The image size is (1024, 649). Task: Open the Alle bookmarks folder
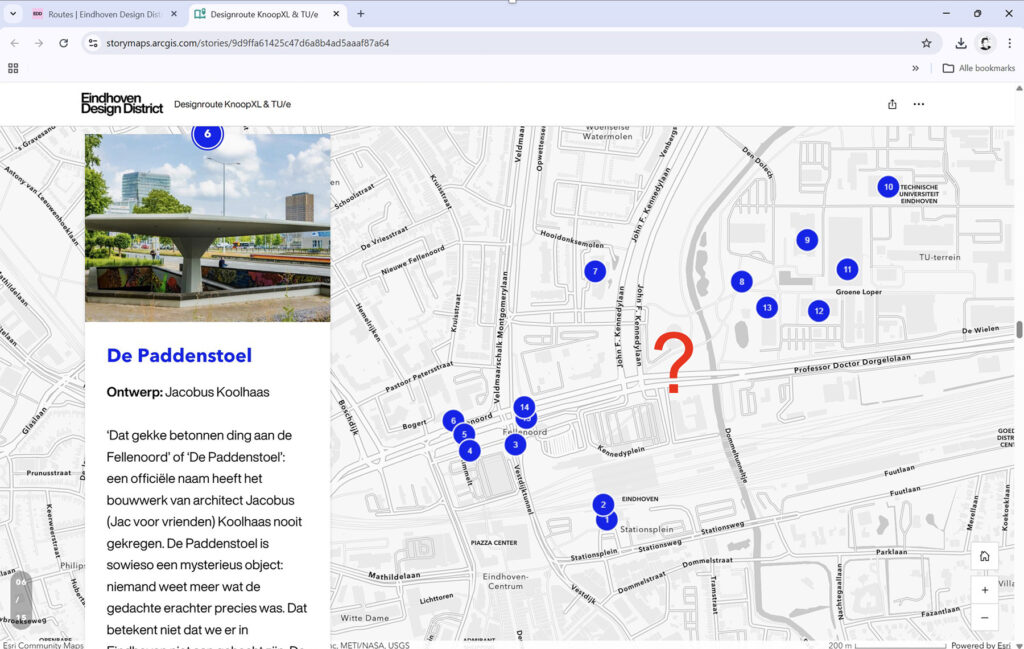click(978, 68)
